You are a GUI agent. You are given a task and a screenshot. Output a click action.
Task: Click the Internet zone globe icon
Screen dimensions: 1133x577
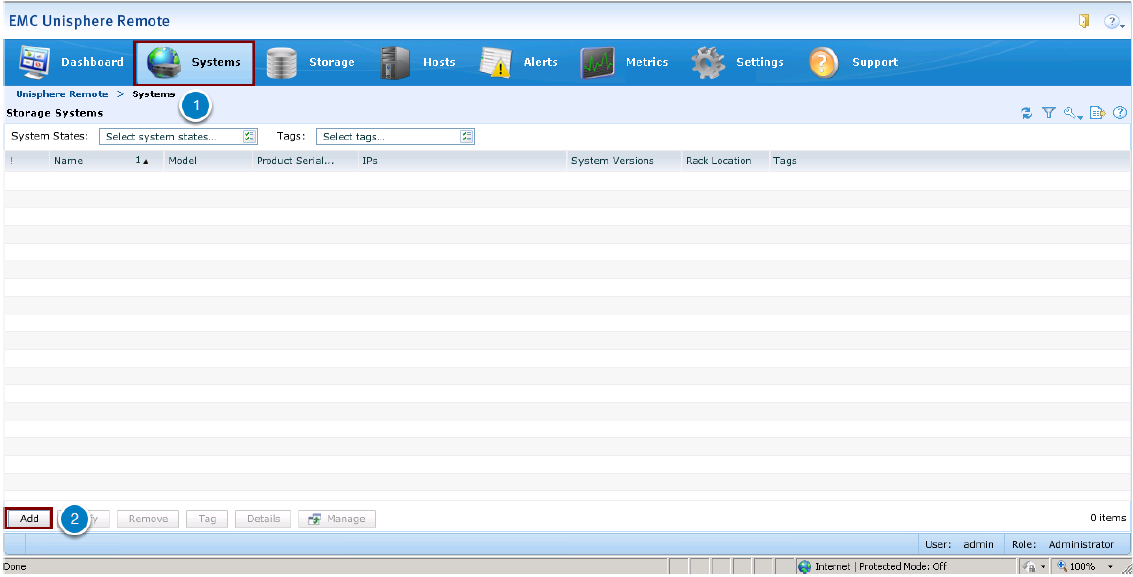pos(804,566)
